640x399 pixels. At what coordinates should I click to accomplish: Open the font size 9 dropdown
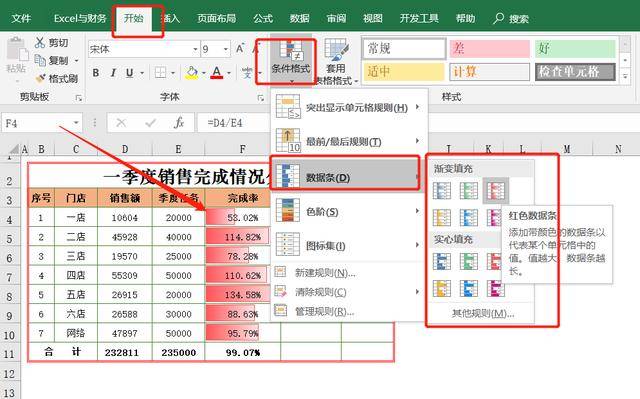pyautogui.click(x=226, y=49)
